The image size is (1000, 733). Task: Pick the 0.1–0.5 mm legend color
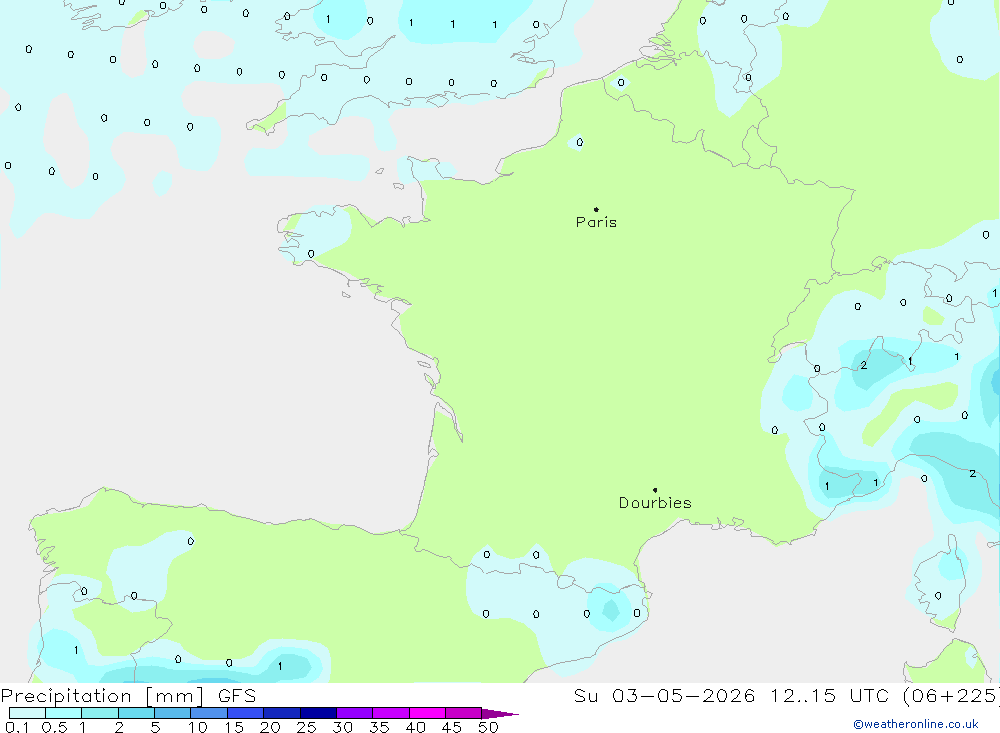pyautogui.click(x=27, y=713)
